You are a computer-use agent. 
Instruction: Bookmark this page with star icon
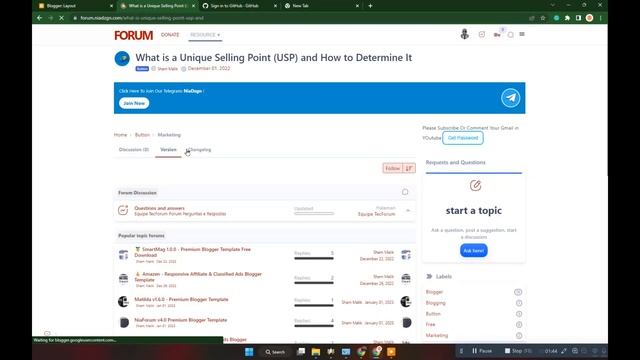(x=543, y=18)
